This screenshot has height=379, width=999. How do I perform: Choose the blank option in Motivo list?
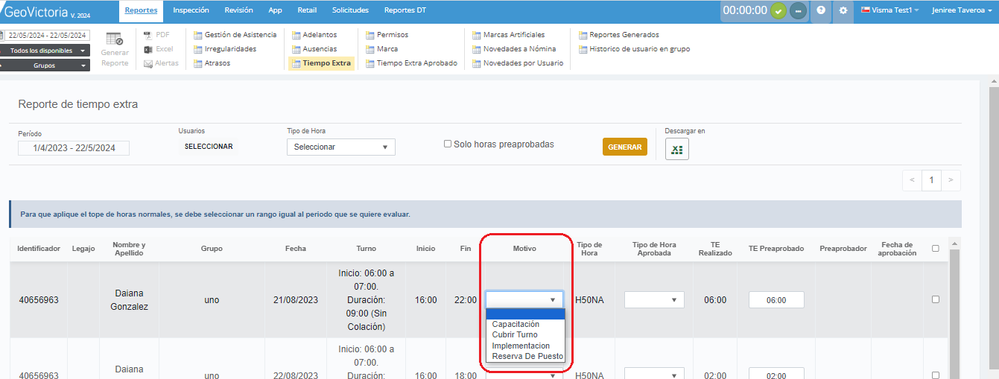pos(526,314)
